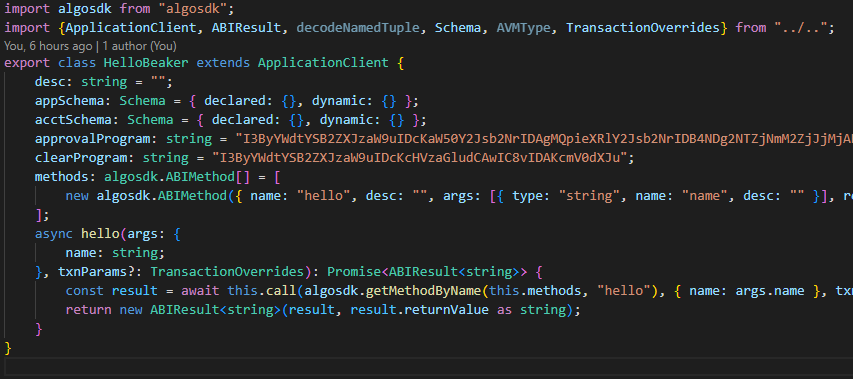Click the "../.." import path string

tap(801, 28)
